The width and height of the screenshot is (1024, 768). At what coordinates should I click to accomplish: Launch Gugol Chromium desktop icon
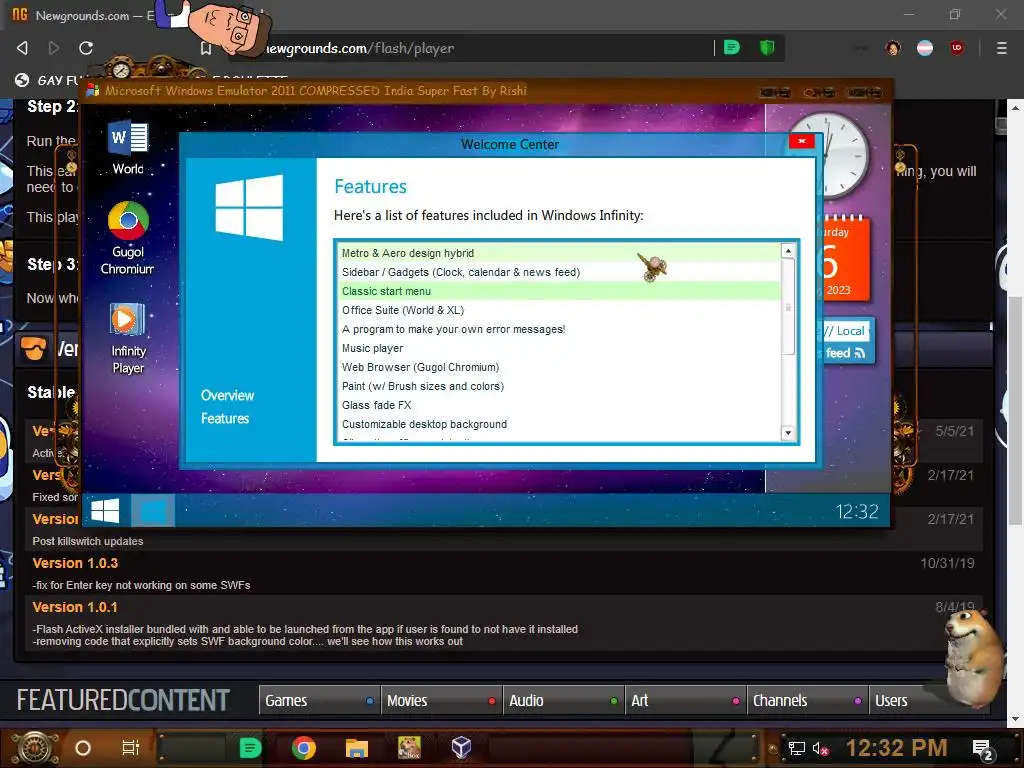pyautogui.click(x=128, y=238)
